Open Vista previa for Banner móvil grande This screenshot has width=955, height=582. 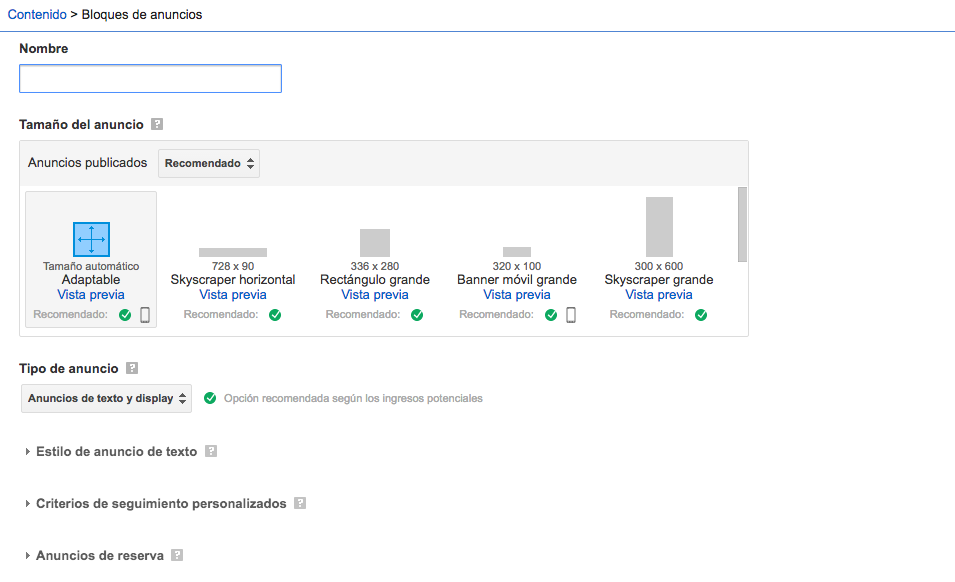(x=517, y=295)
